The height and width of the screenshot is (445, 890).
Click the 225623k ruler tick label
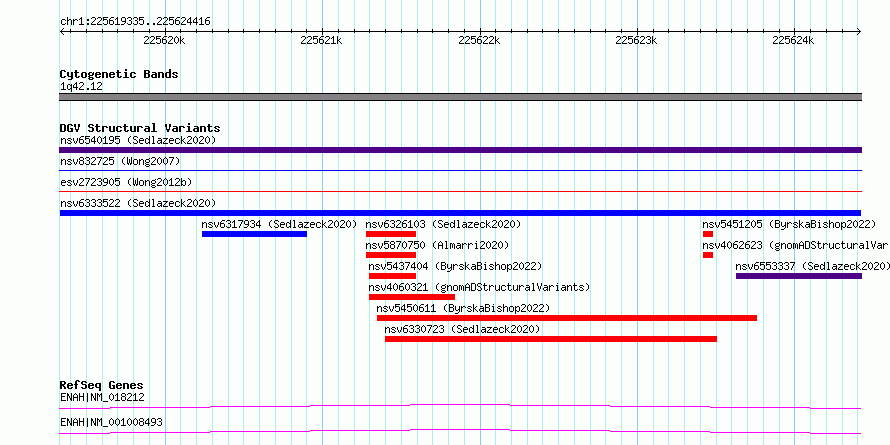point(636,40)
